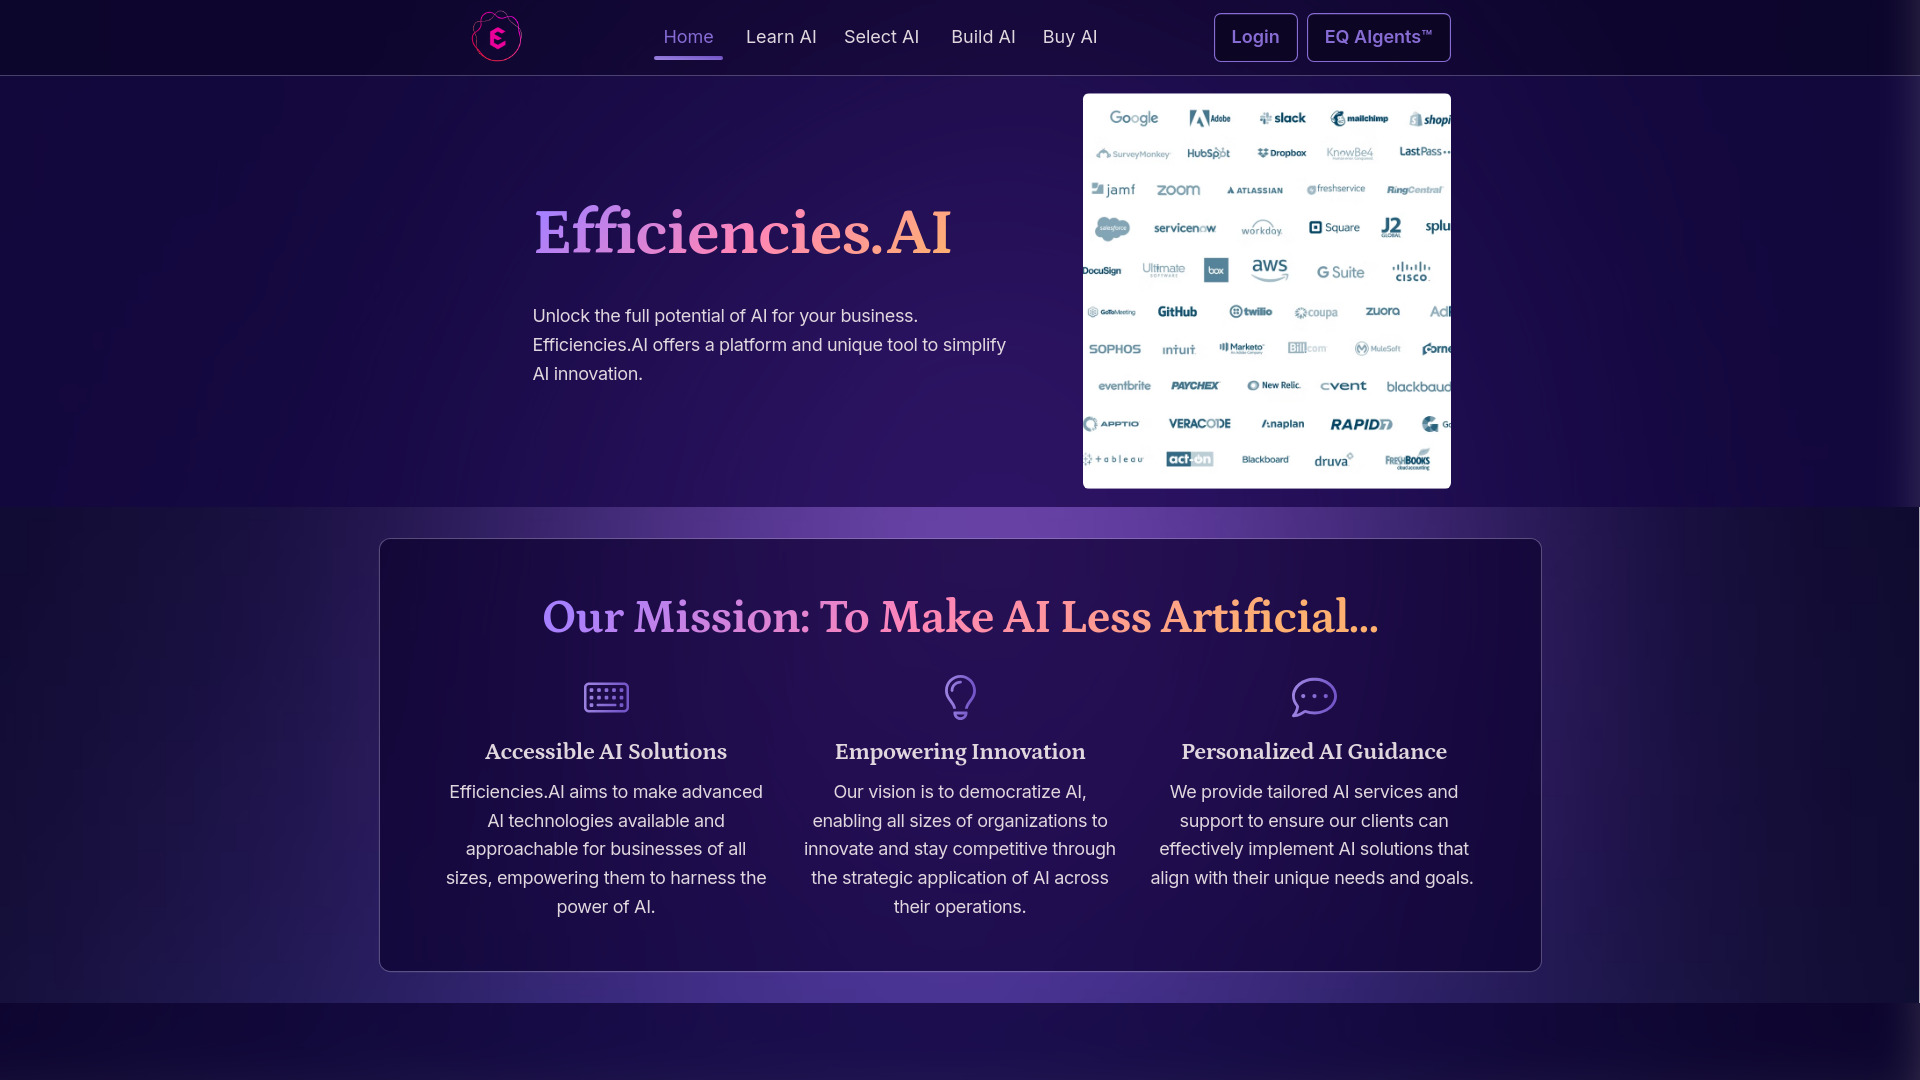Click the Login button
Viewport: 1920px width, 1080px height.
pyautogui.click(x=1255, y=37)
